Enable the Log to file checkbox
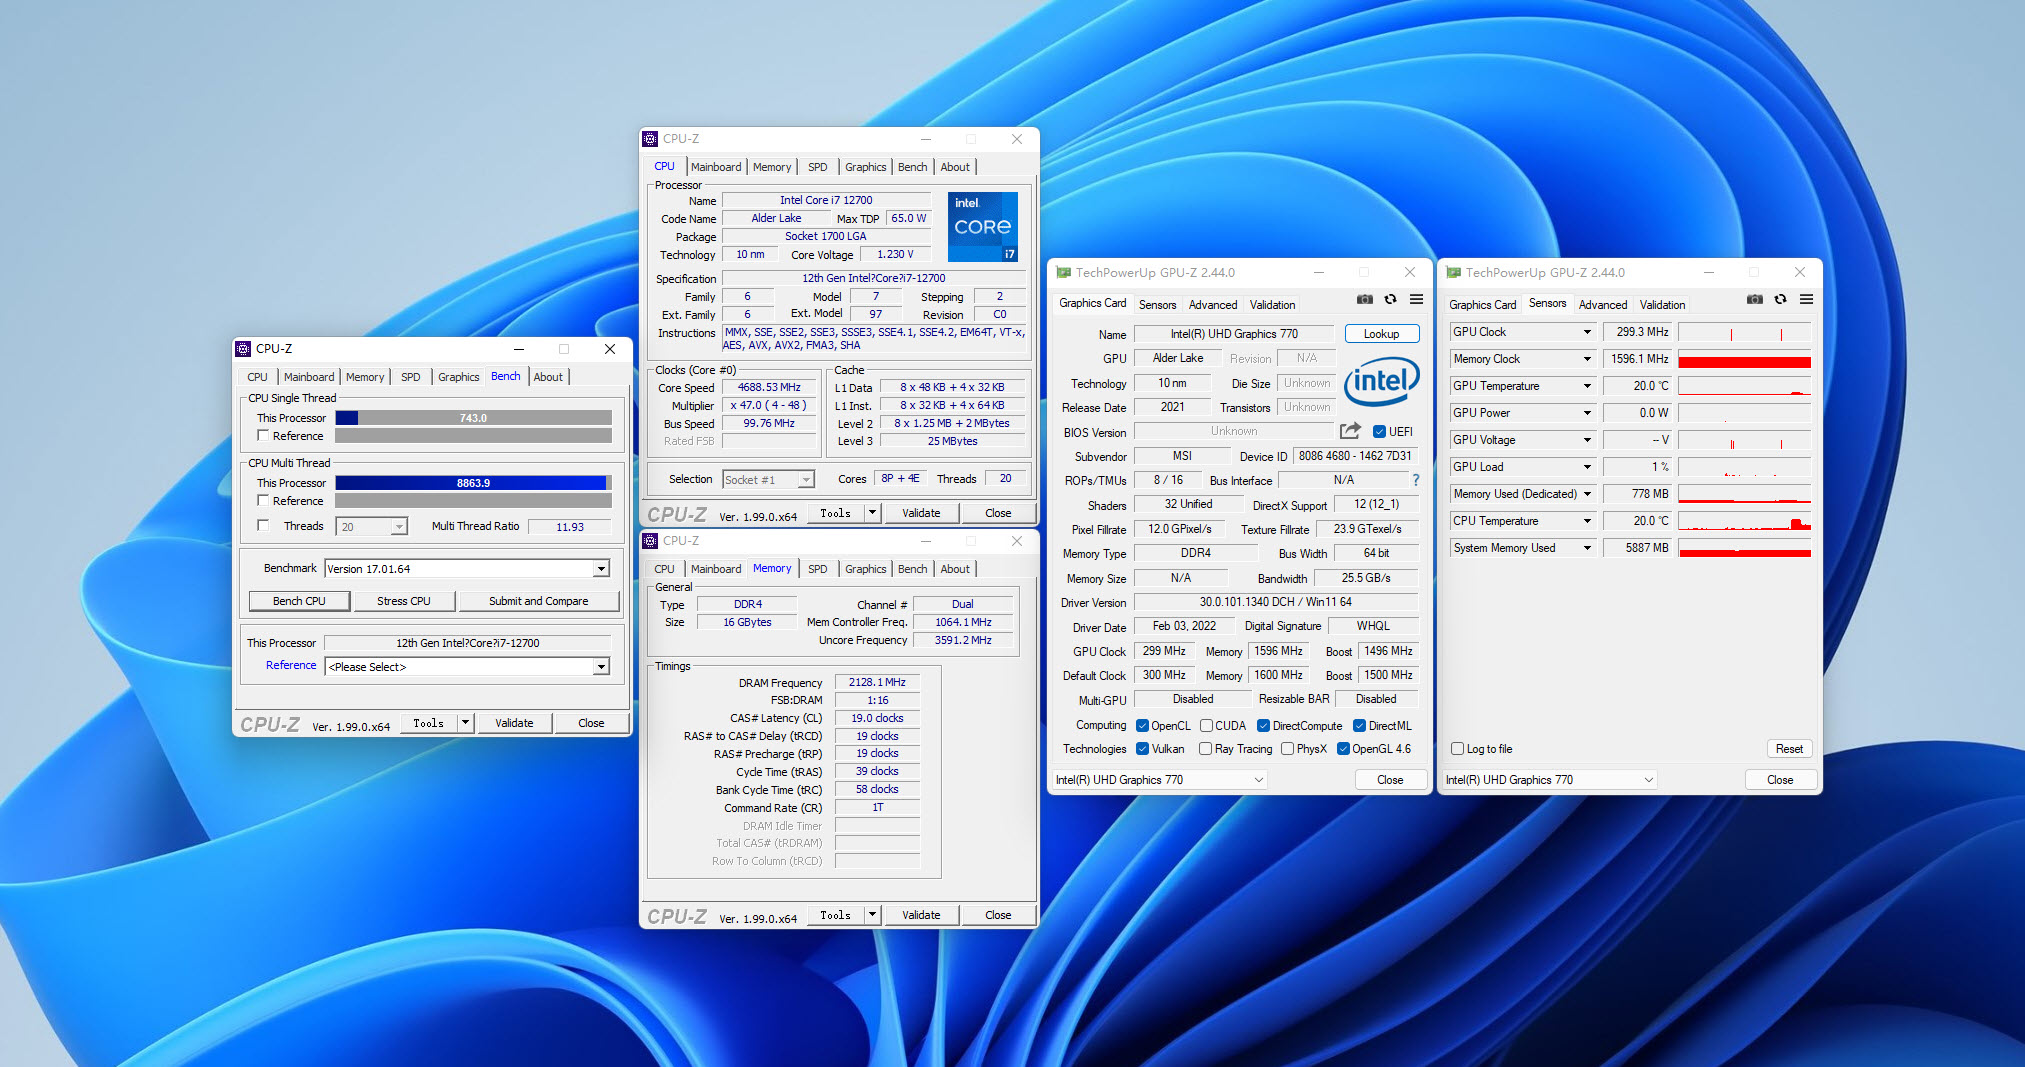The height and width of the screenshot is (1067, 2025). point(1457,749)
